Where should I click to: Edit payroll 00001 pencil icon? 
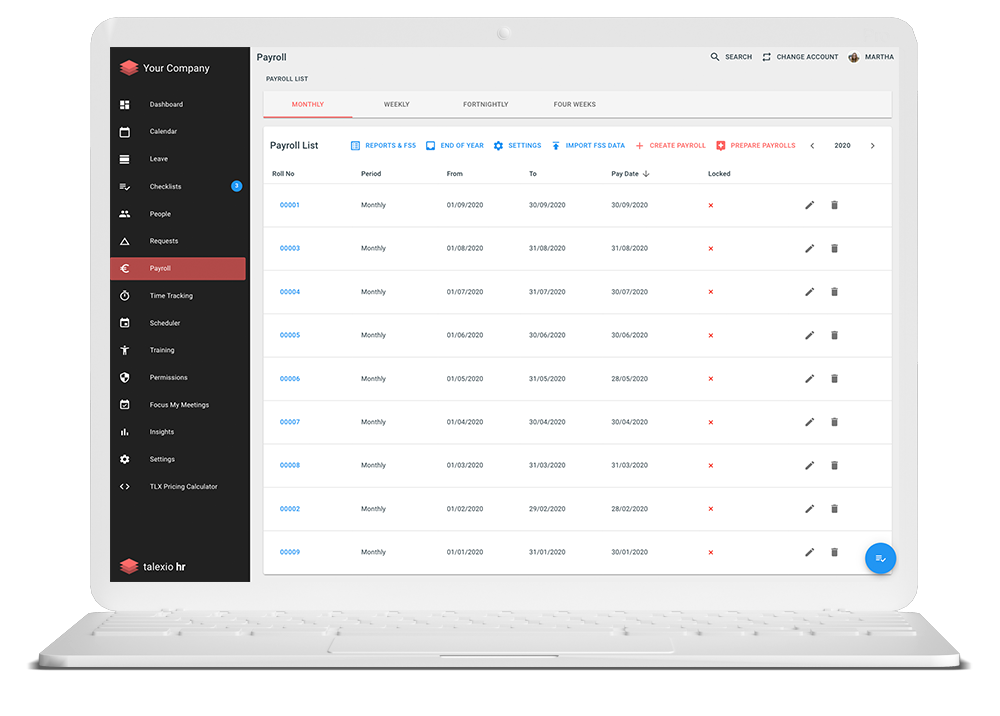click(x=809, y=205)
